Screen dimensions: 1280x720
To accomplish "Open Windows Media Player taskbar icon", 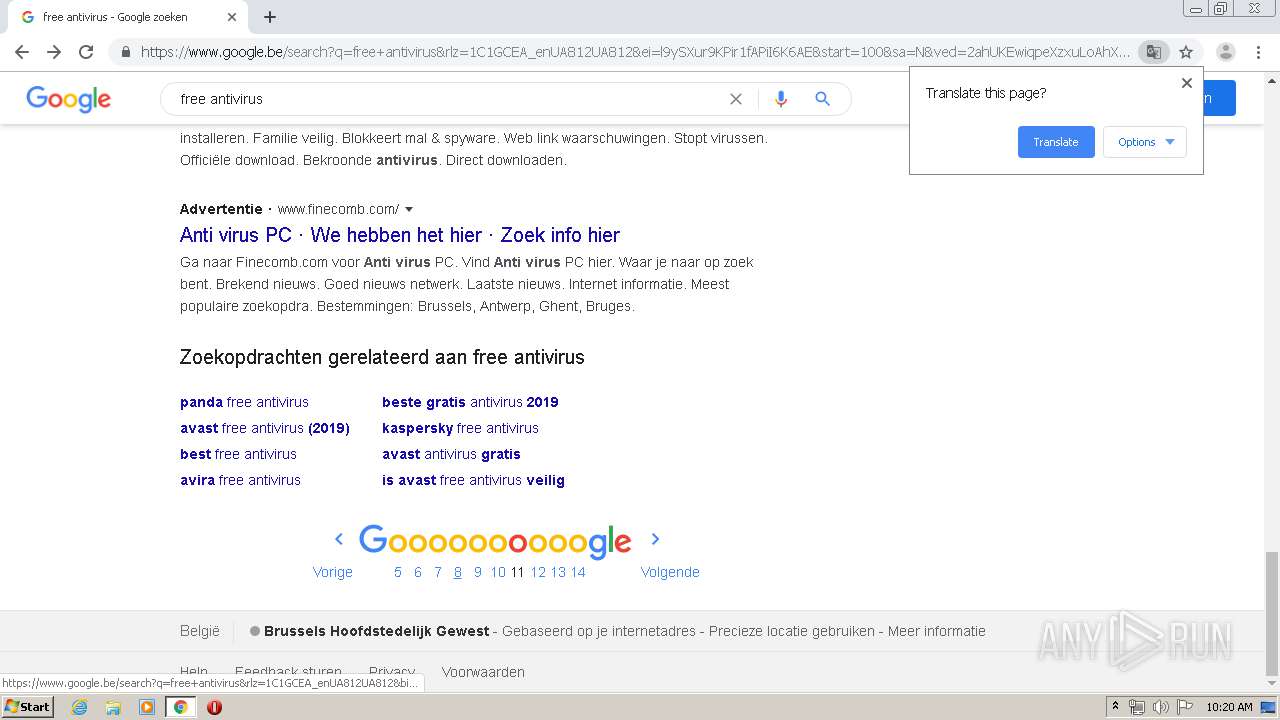I will click(x=147, y=707).
